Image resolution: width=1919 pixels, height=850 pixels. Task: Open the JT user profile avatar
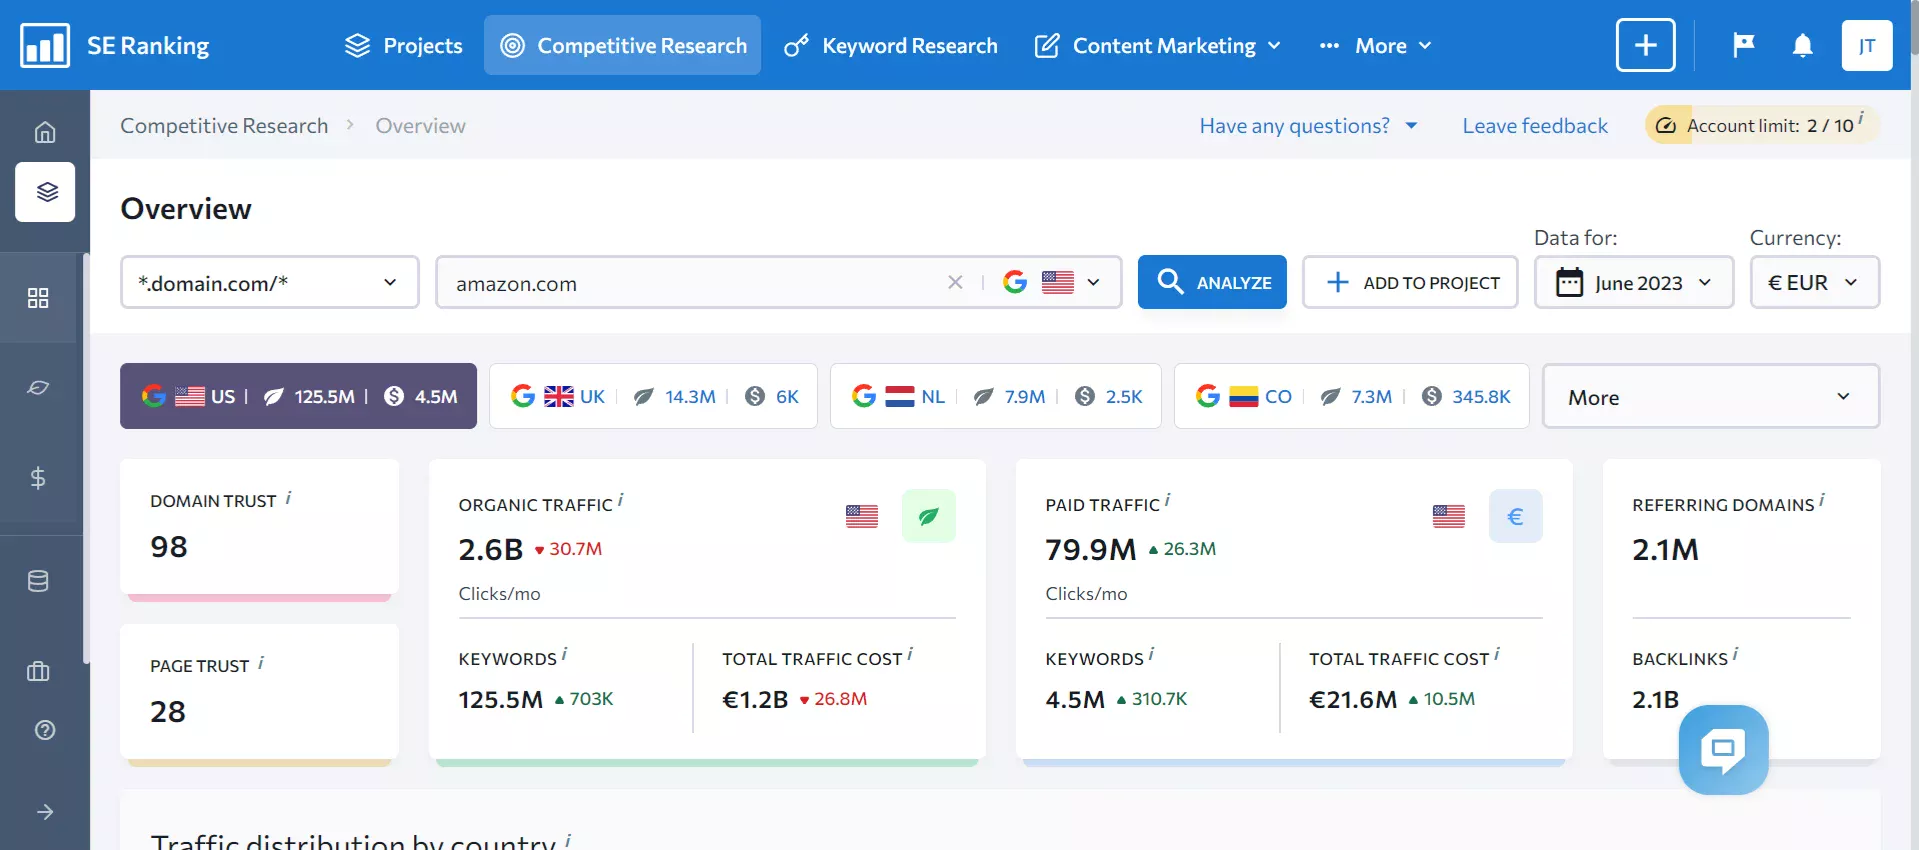pyautogui.click(x=1866, y=45)
